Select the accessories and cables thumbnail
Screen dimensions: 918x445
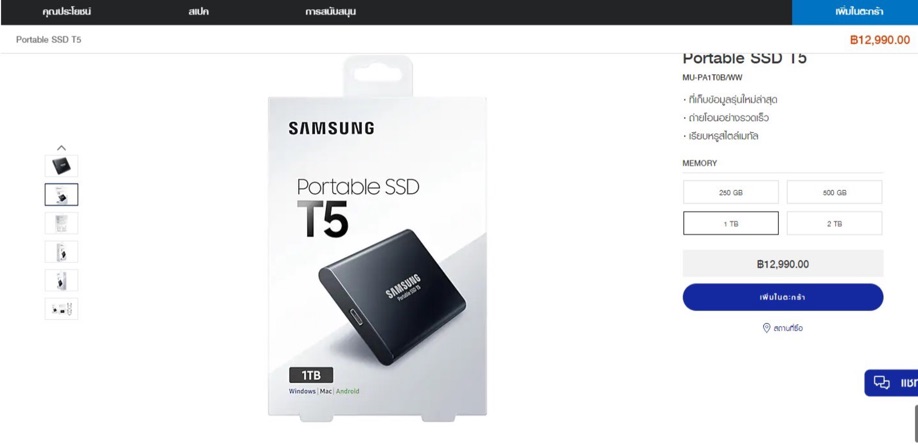[x=61, y=309]
